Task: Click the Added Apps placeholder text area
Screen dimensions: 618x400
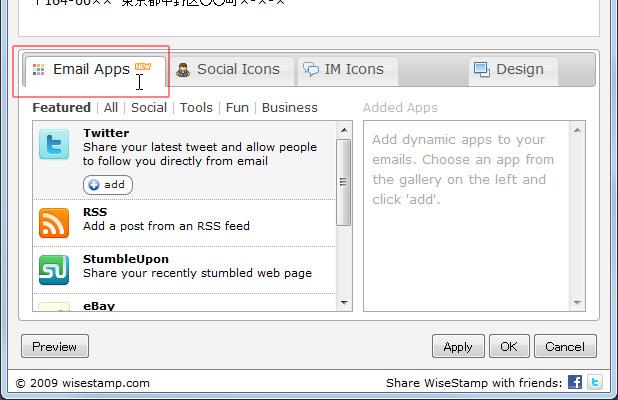Action: [464, 169]
